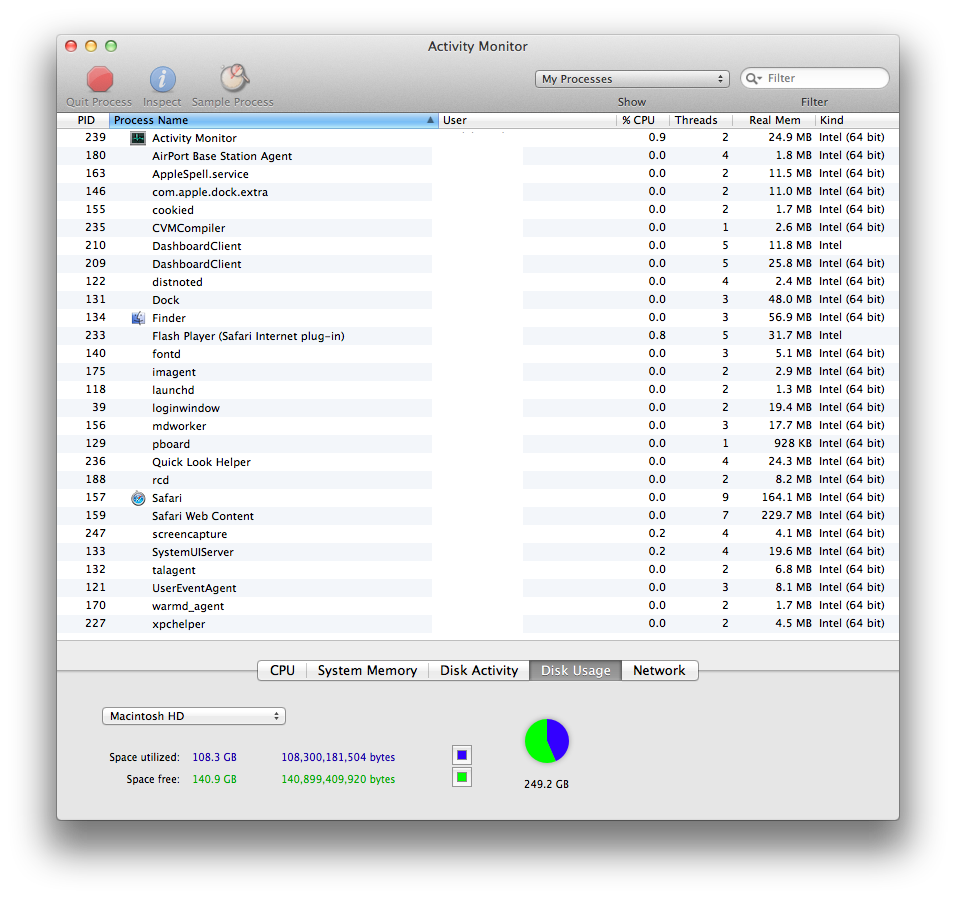Select the Activity Monitor app icon in list
Image resolution: width=956 pixels, height=899 pixels.
point(138,138)
